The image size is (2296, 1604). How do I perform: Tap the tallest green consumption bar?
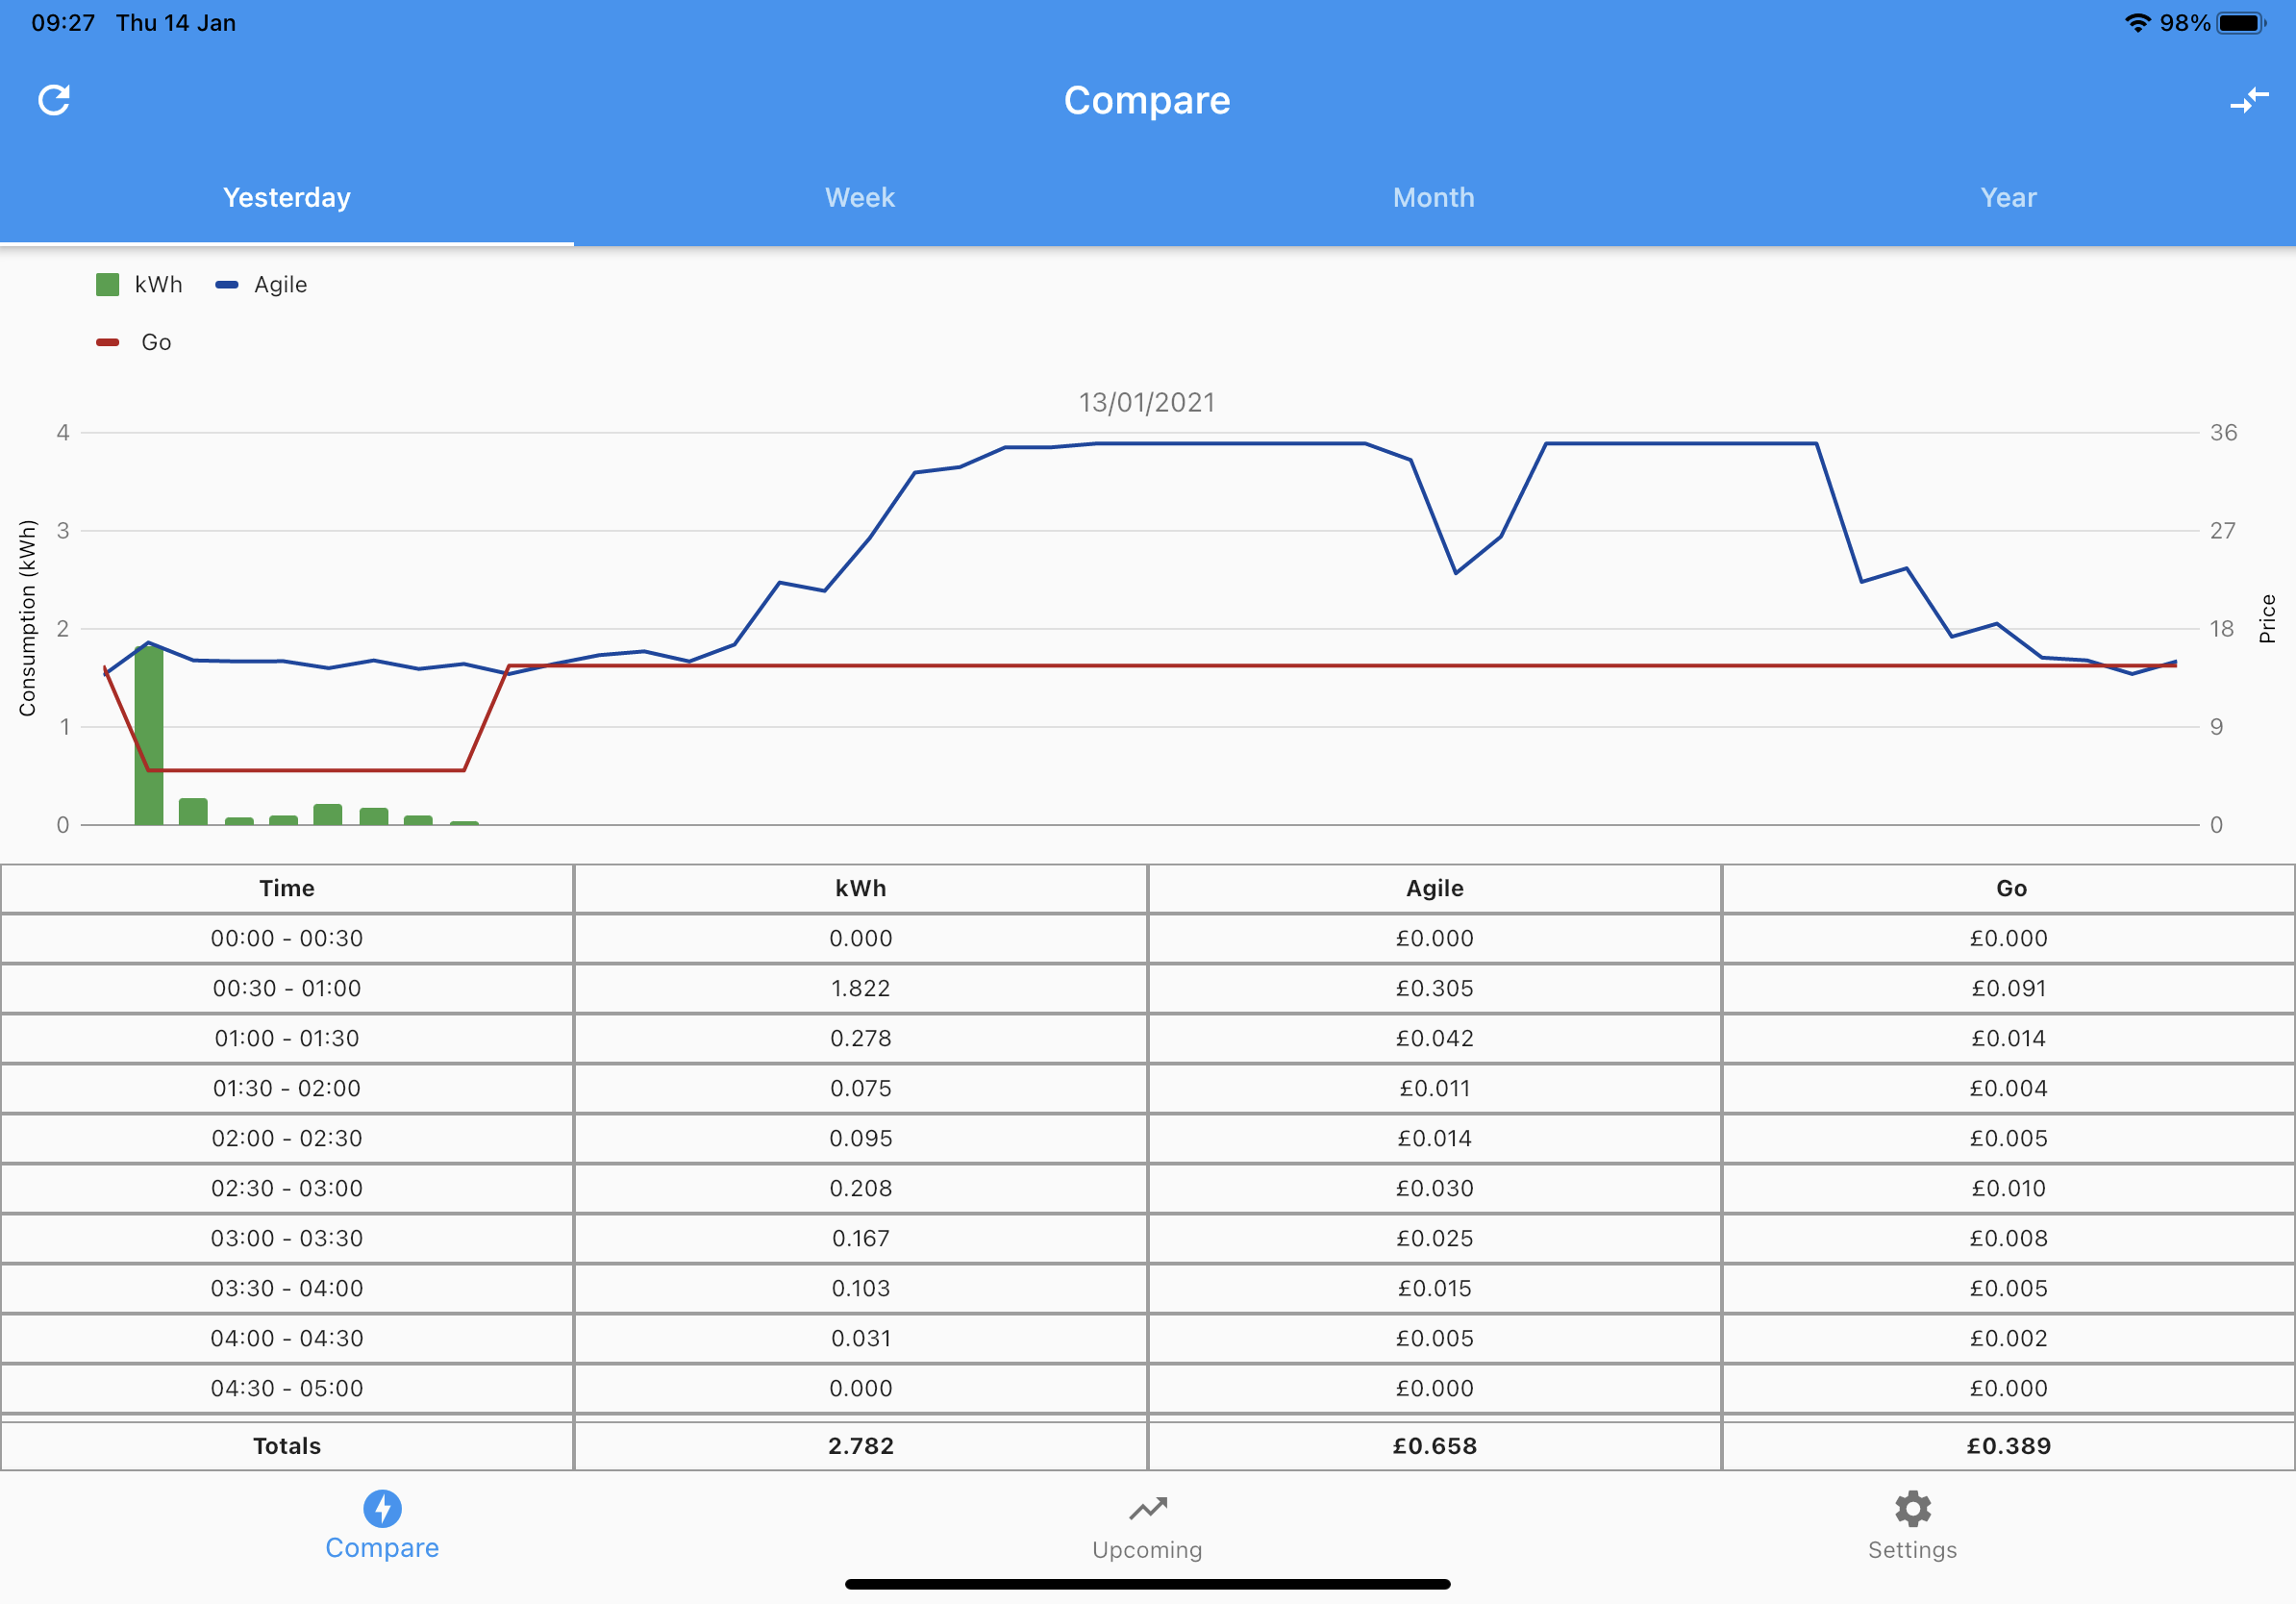(149, 735)
